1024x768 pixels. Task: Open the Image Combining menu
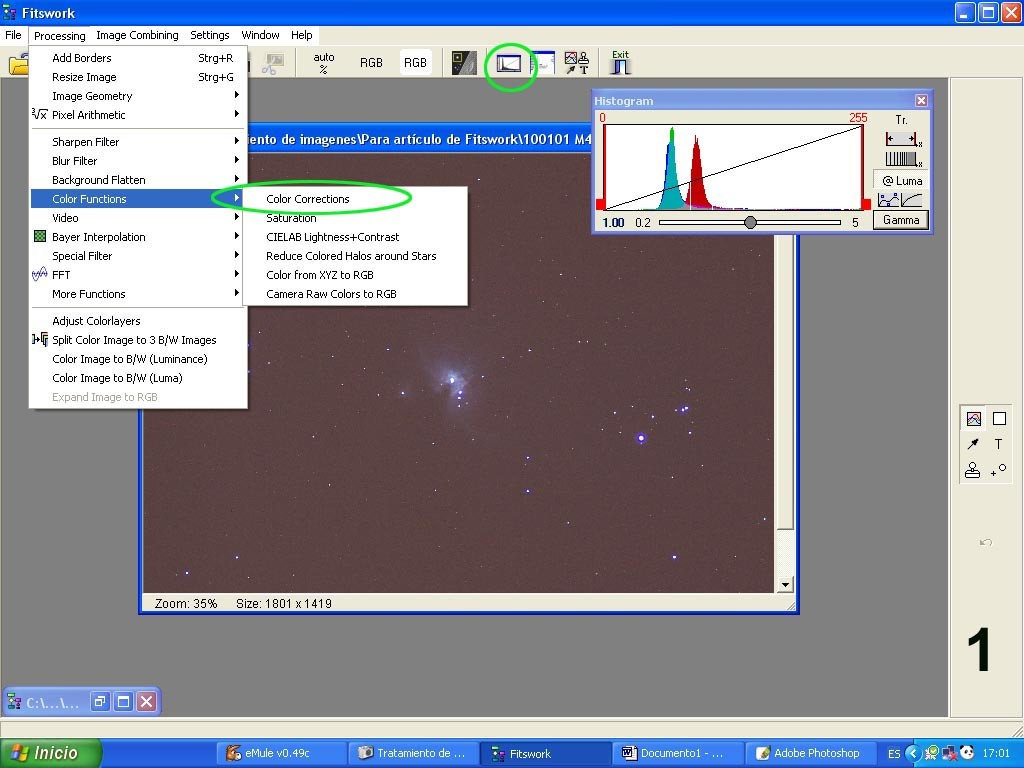137,35
